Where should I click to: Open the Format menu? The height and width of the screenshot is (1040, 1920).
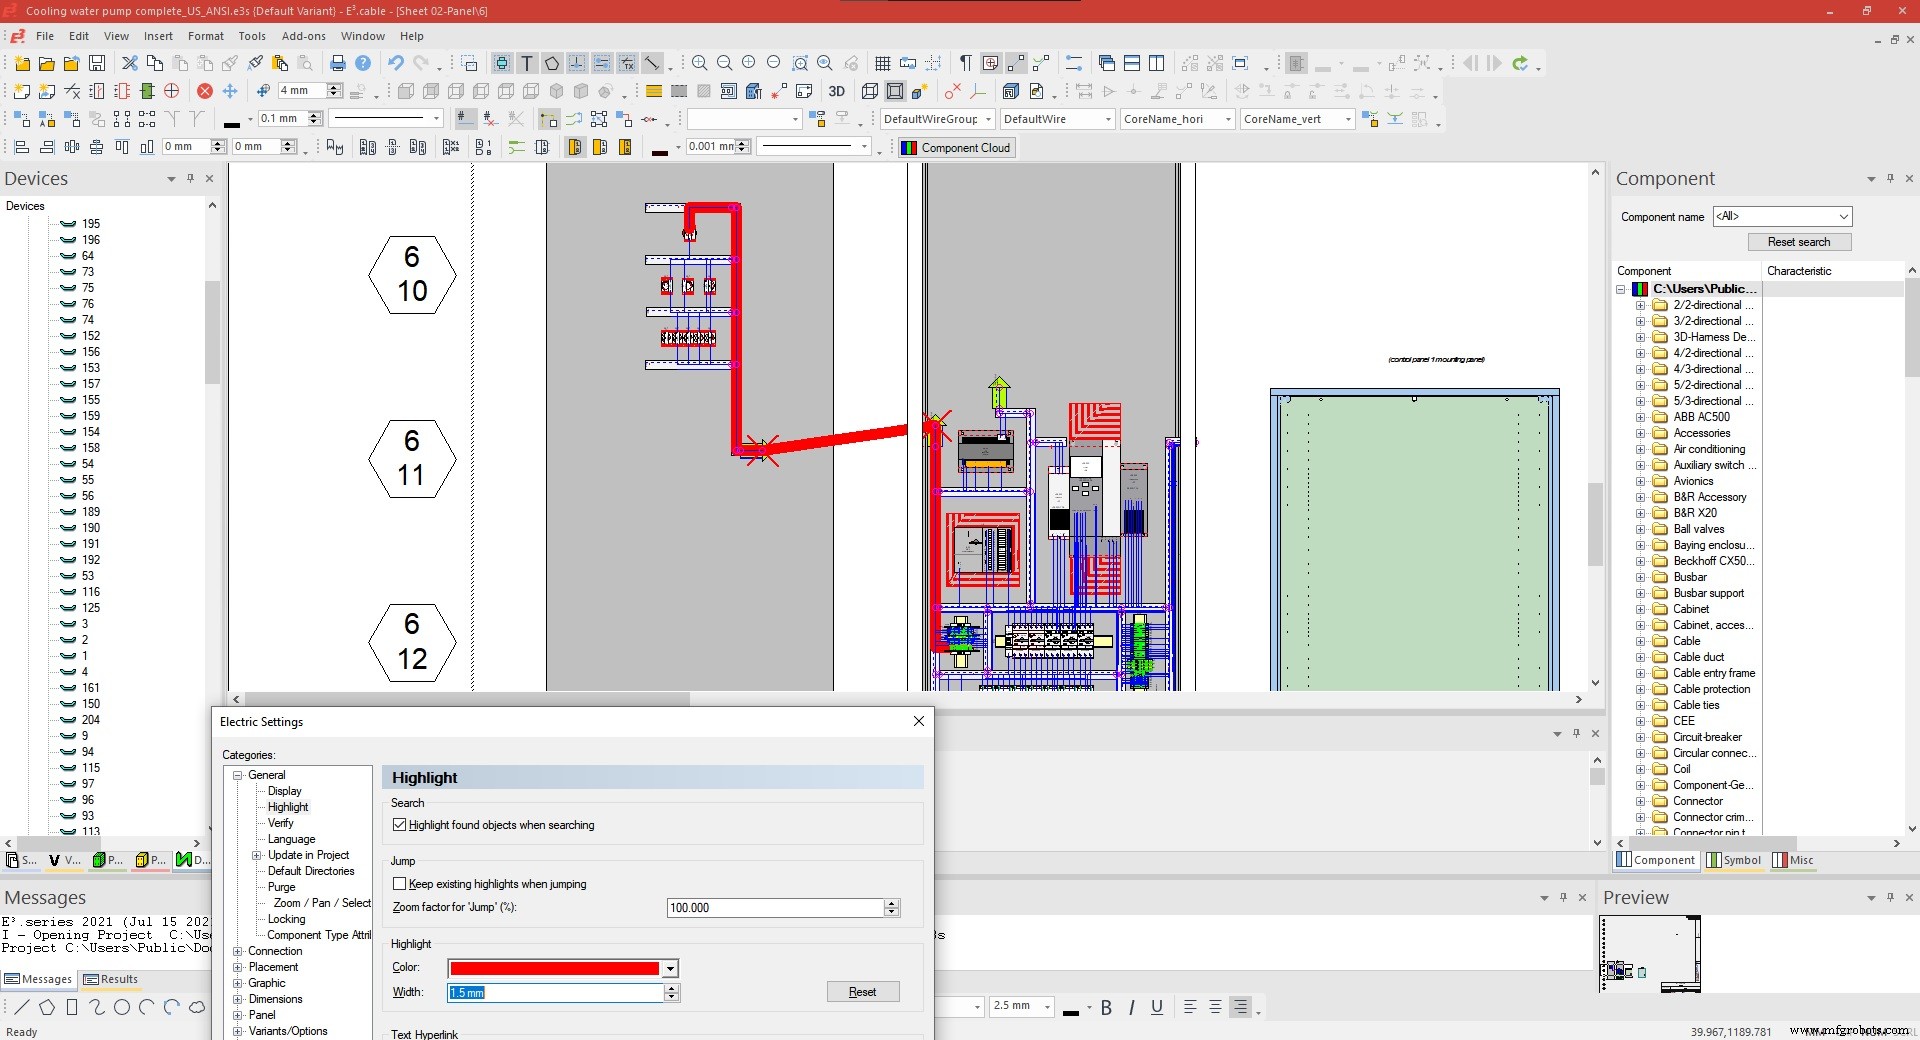pyautogui.click(x=205, y=36)
